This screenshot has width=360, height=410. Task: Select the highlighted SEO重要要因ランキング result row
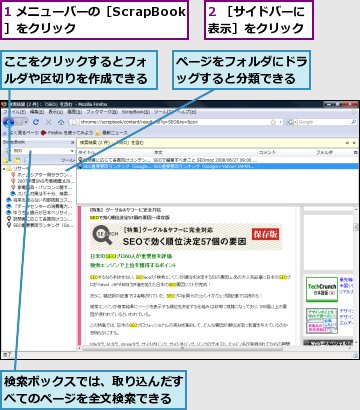218,166
